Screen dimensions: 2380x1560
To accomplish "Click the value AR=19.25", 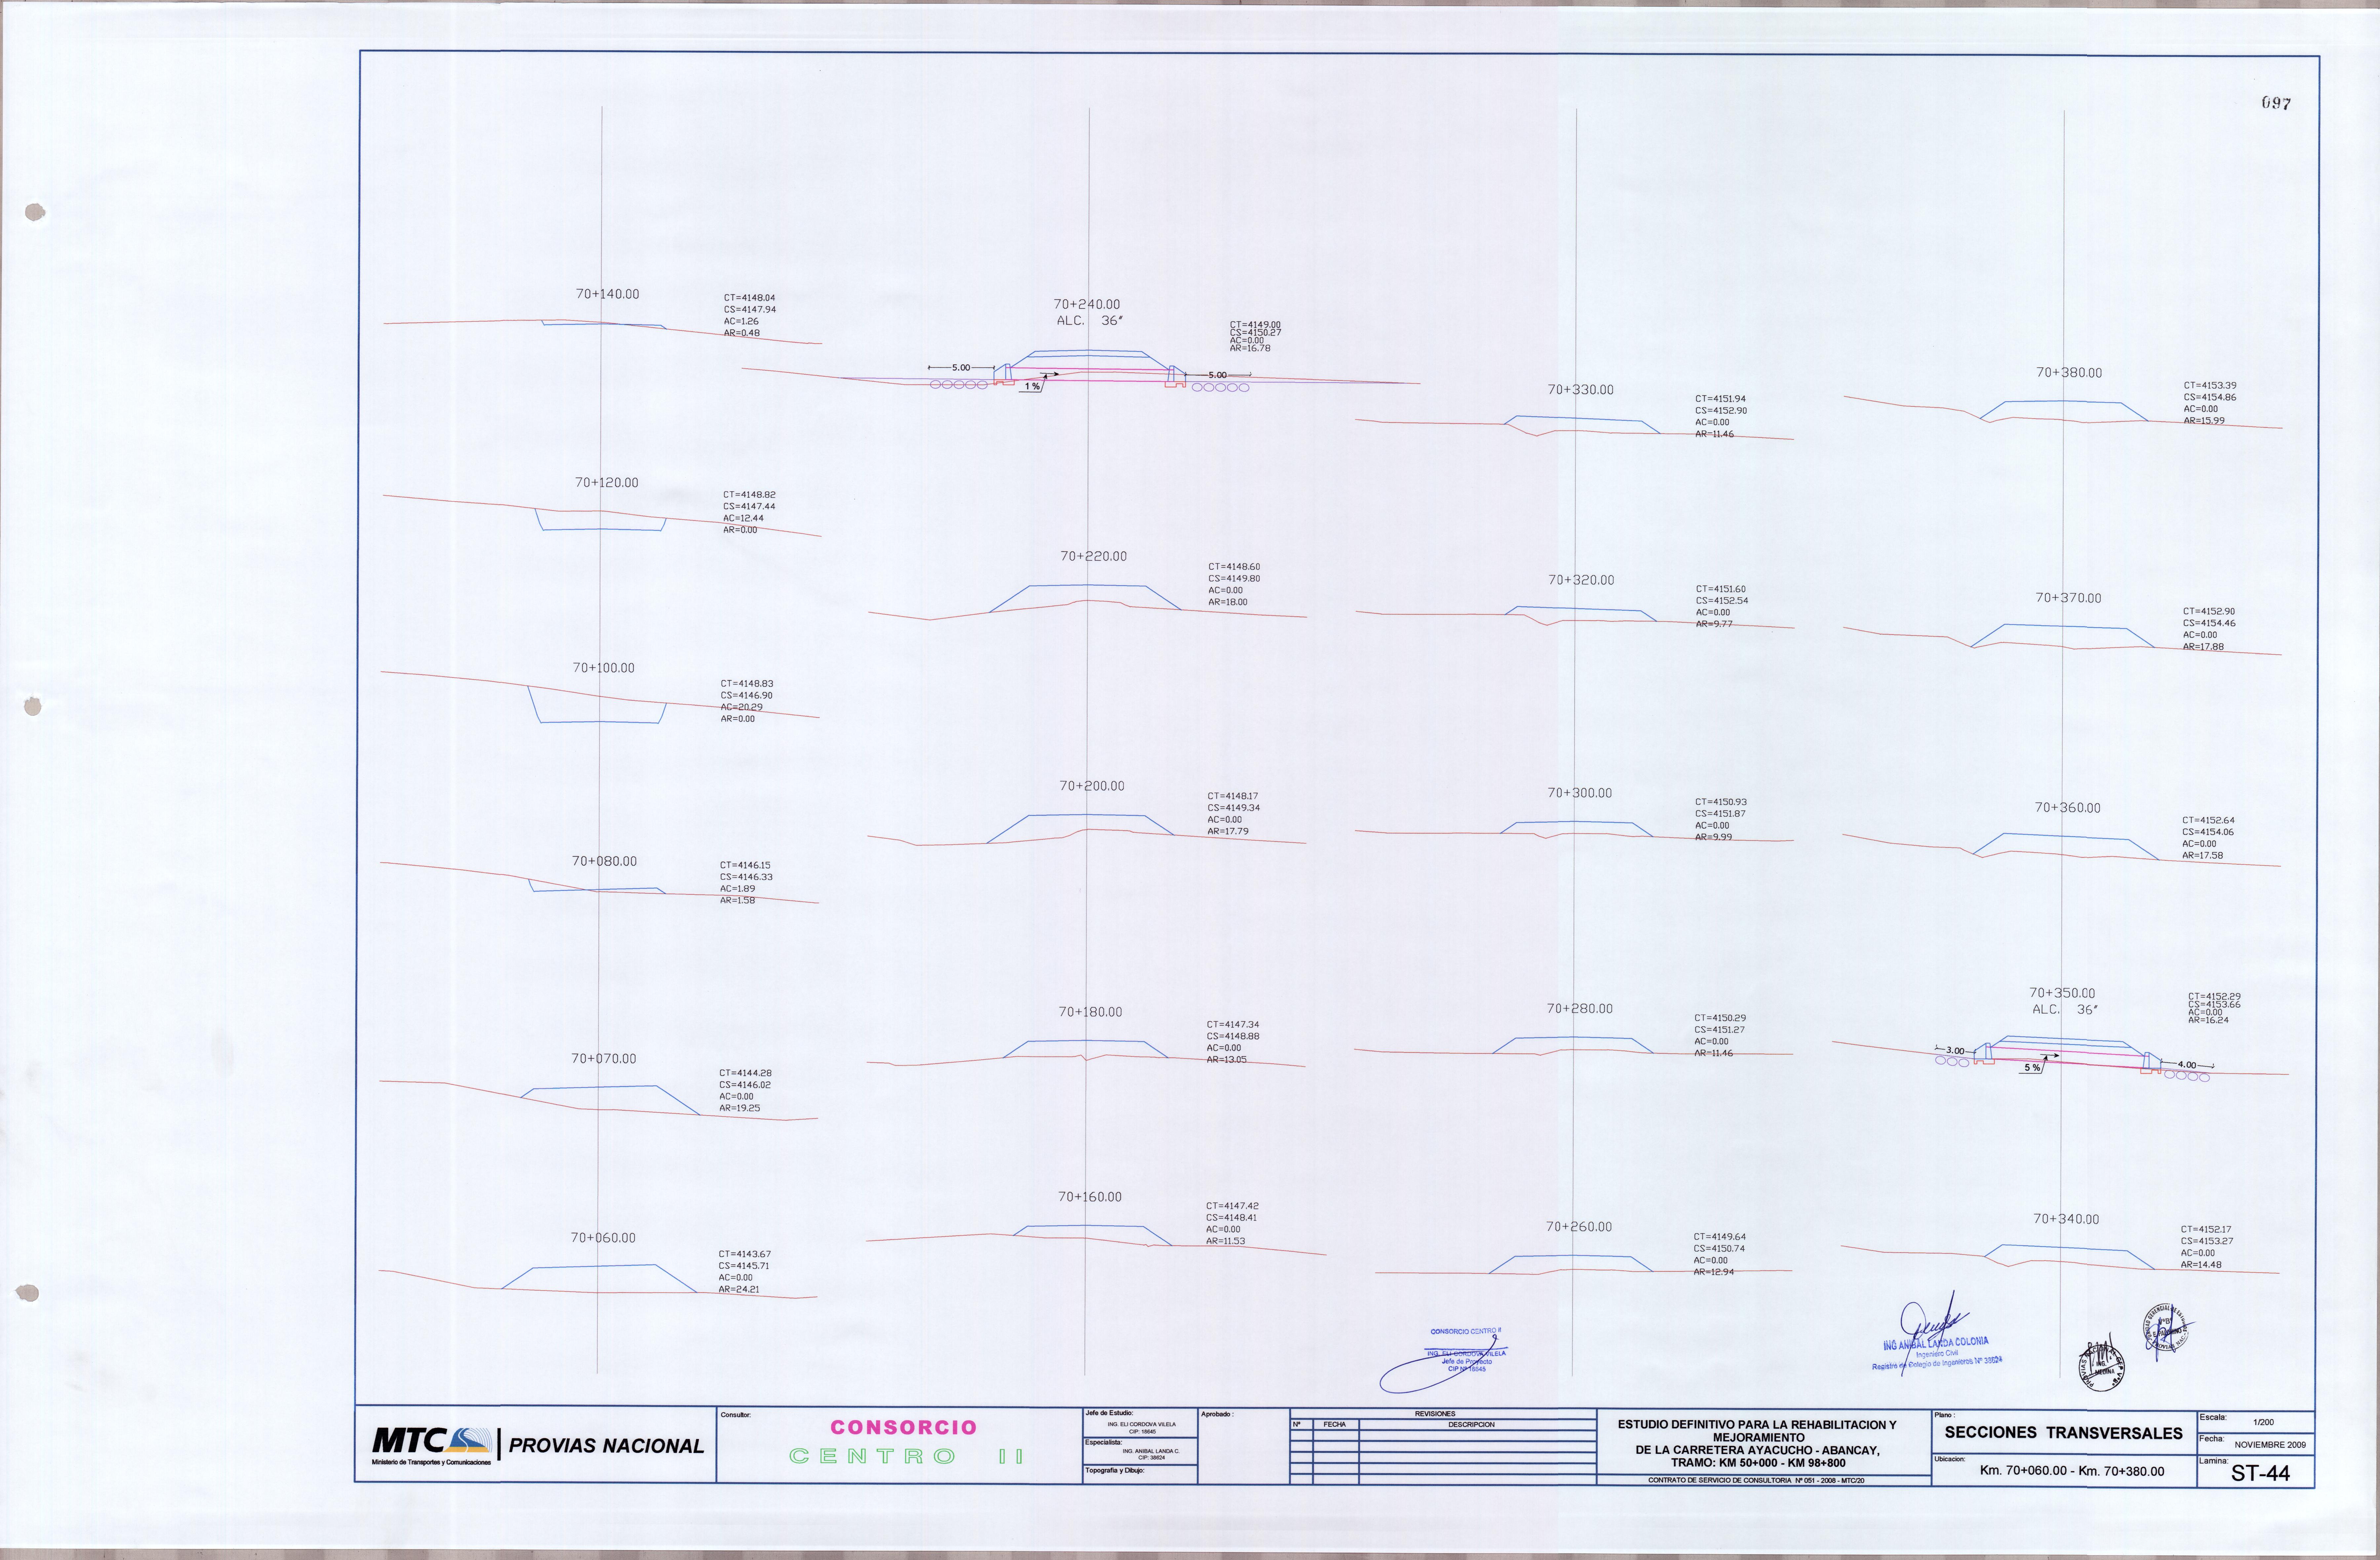I will (x=739, y=1108).
